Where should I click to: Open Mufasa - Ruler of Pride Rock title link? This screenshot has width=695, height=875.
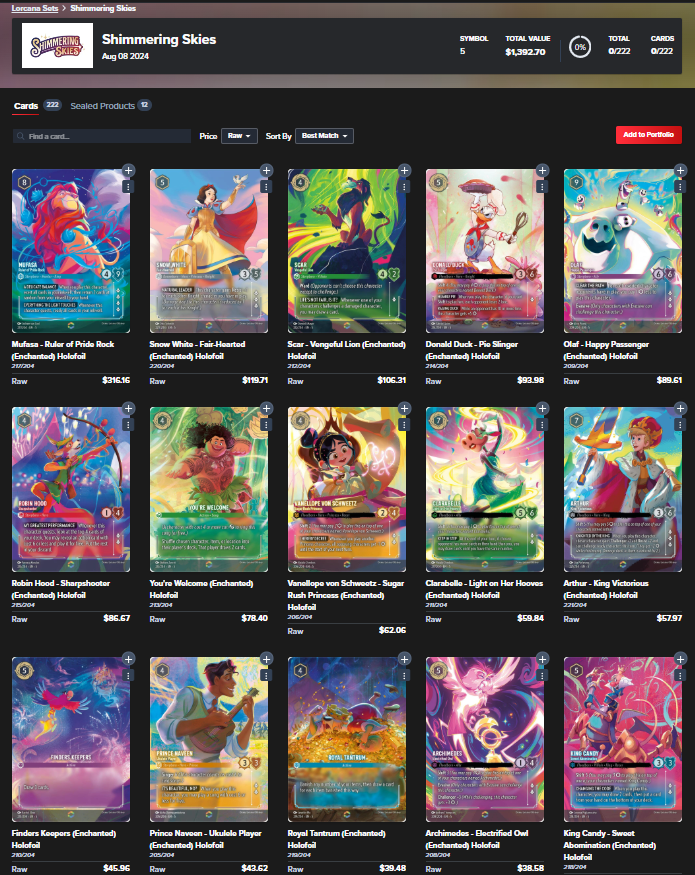click(63, 350)
